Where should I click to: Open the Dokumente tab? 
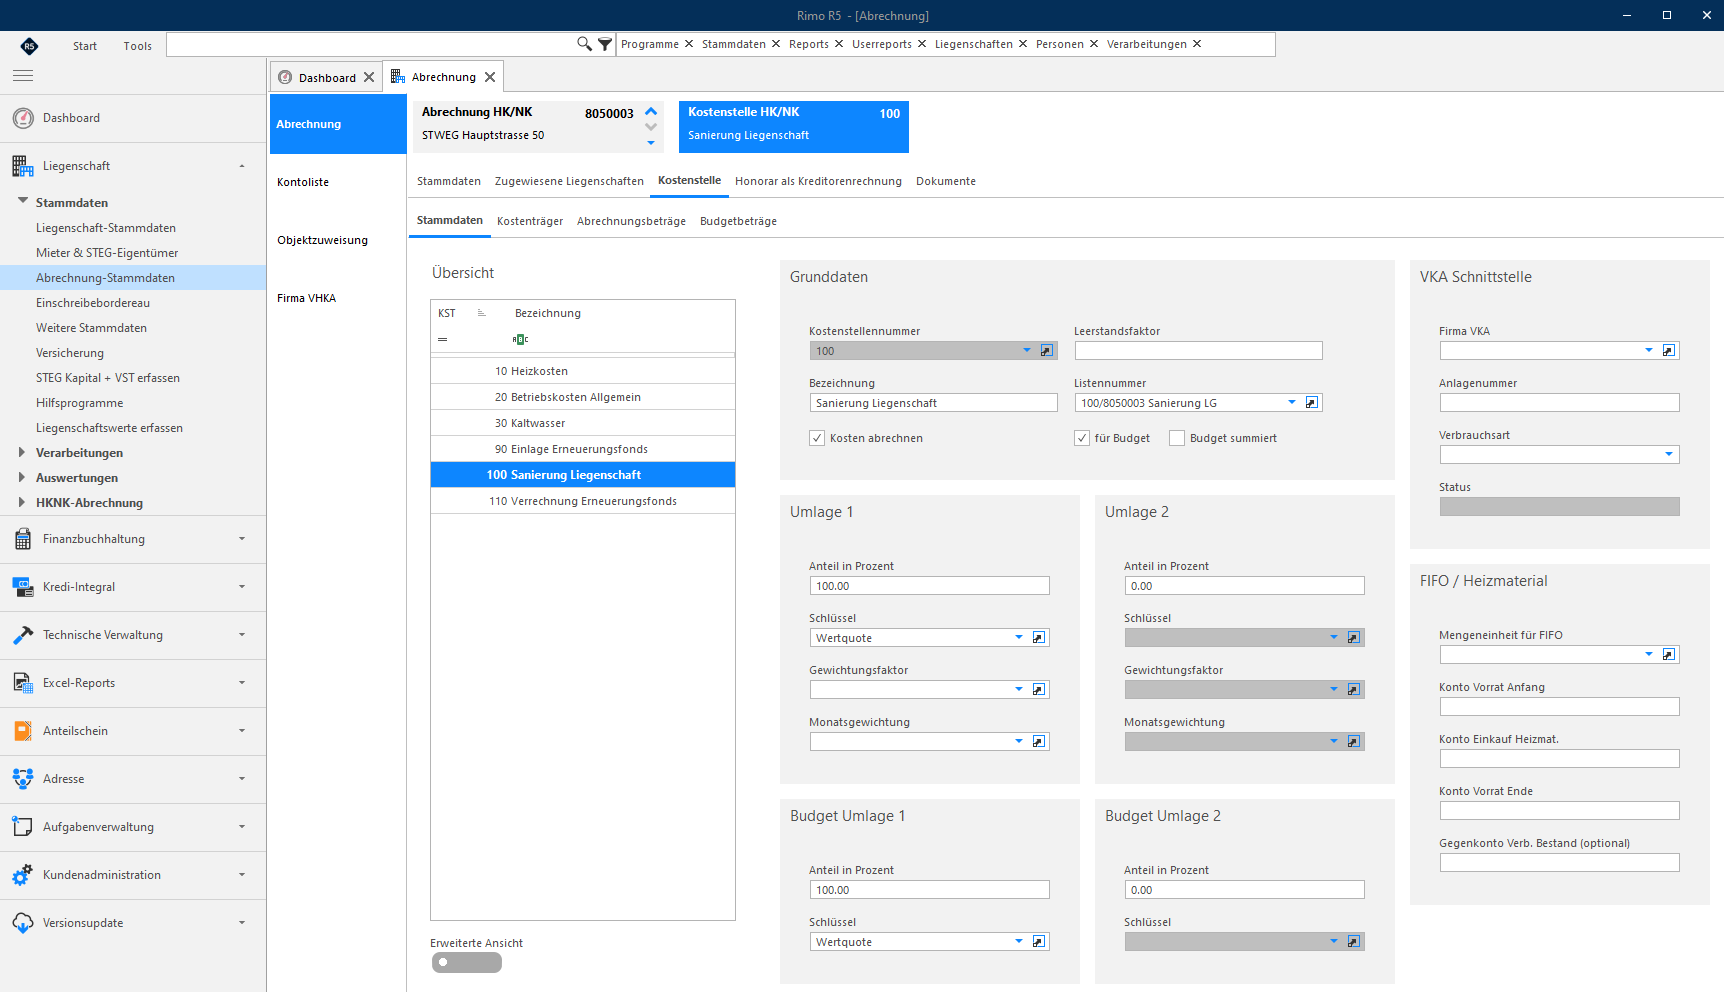pyautogui.click(x=946, y=181)
